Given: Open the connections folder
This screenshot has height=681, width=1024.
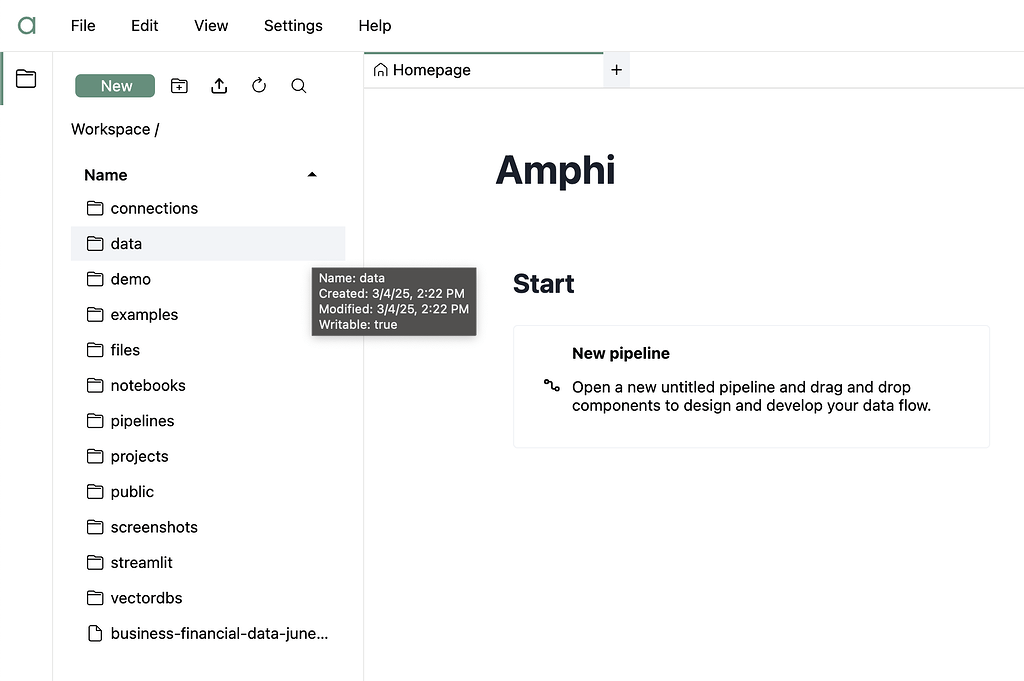Looking at the screenshot, I should (154, 208).
